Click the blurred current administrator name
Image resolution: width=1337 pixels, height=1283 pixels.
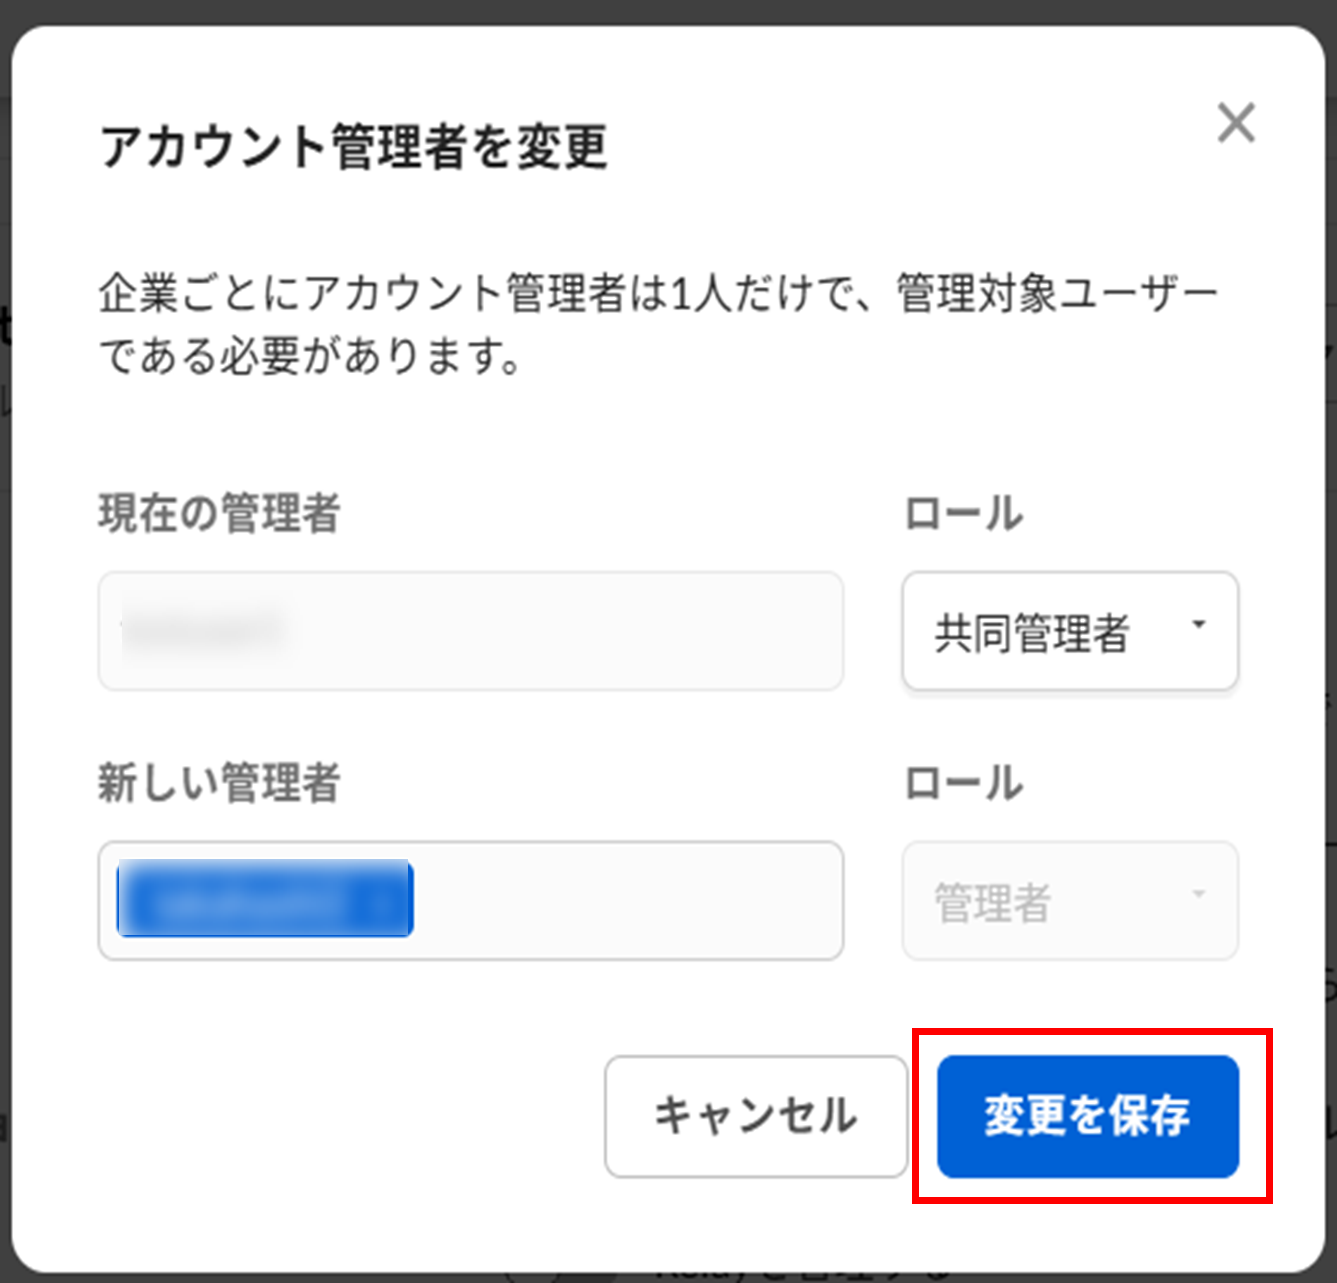(200, 629)
